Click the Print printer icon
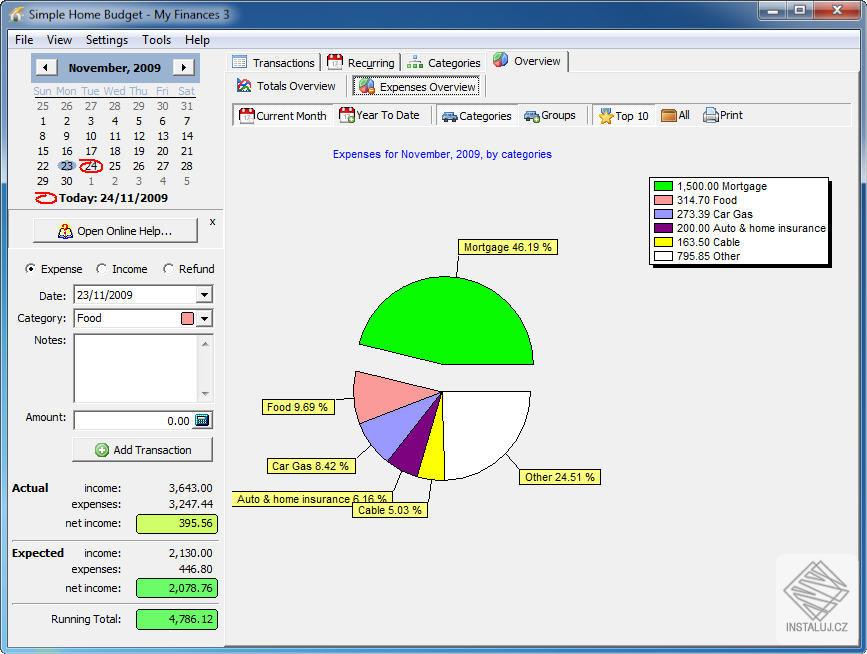Screen dimensions: 867x654 click(x=711, y=115)
